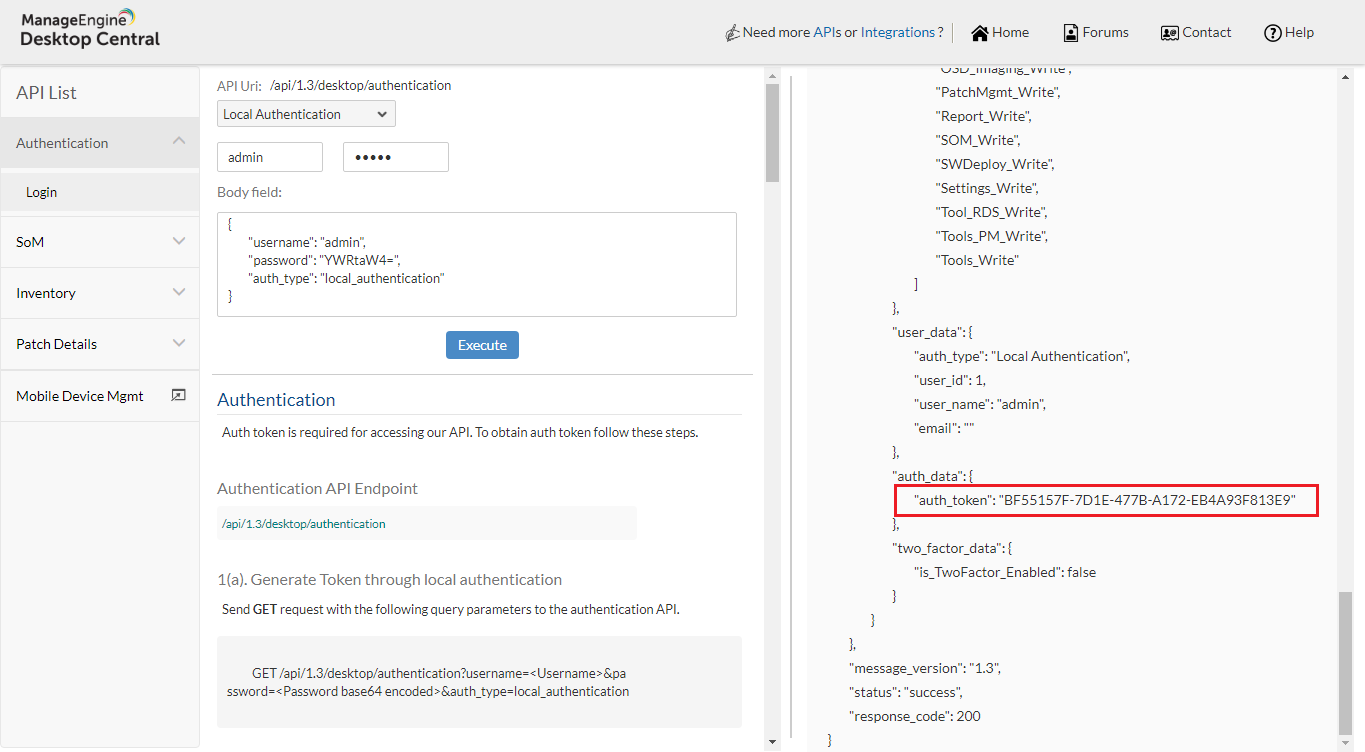The height and width of the screenshot is (752, 1365).
Task: Click the Help question mark icon
Action: click(x=1273, y=33)
